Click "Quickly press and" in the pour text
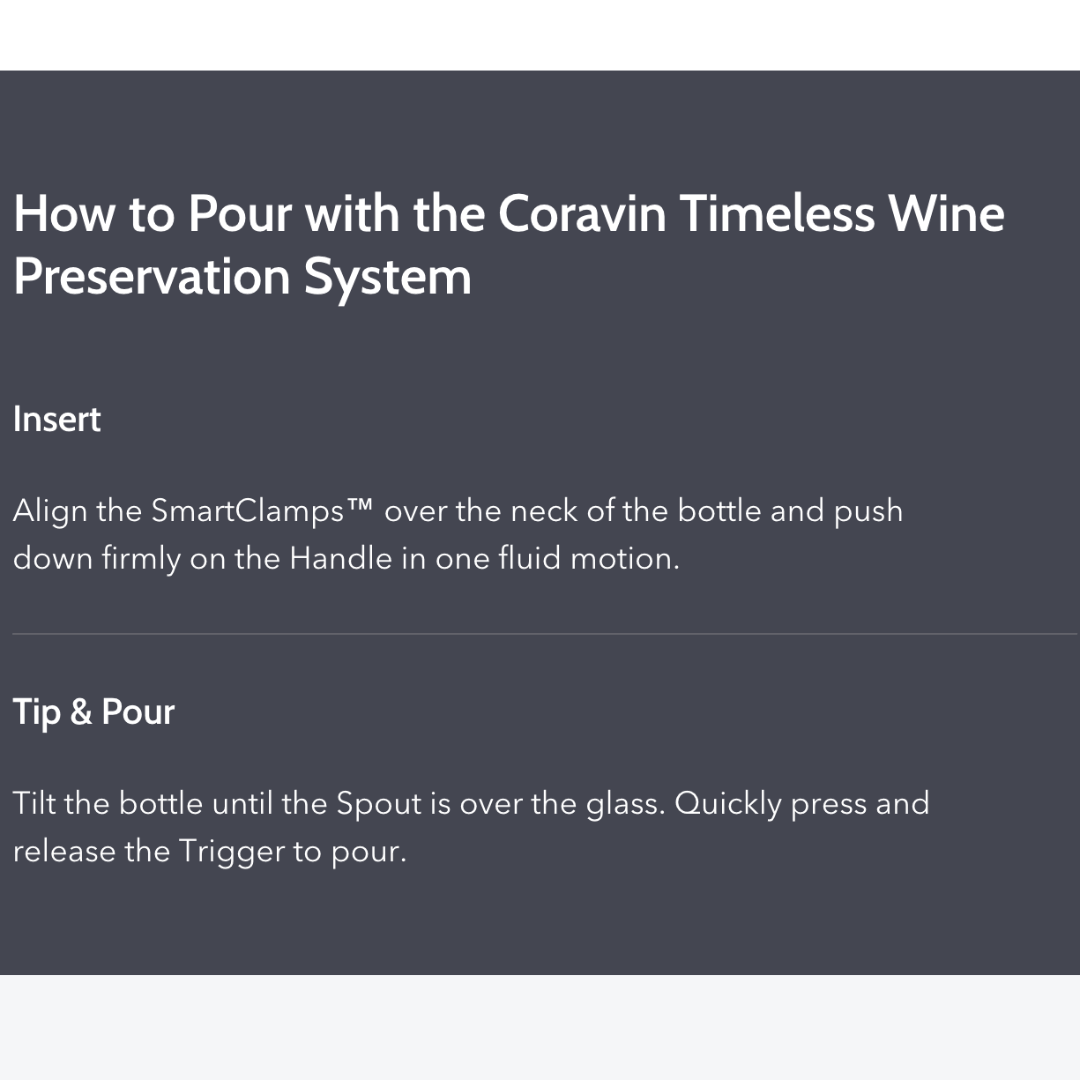Screen dimensions: 1080x1080 (802, 803)
